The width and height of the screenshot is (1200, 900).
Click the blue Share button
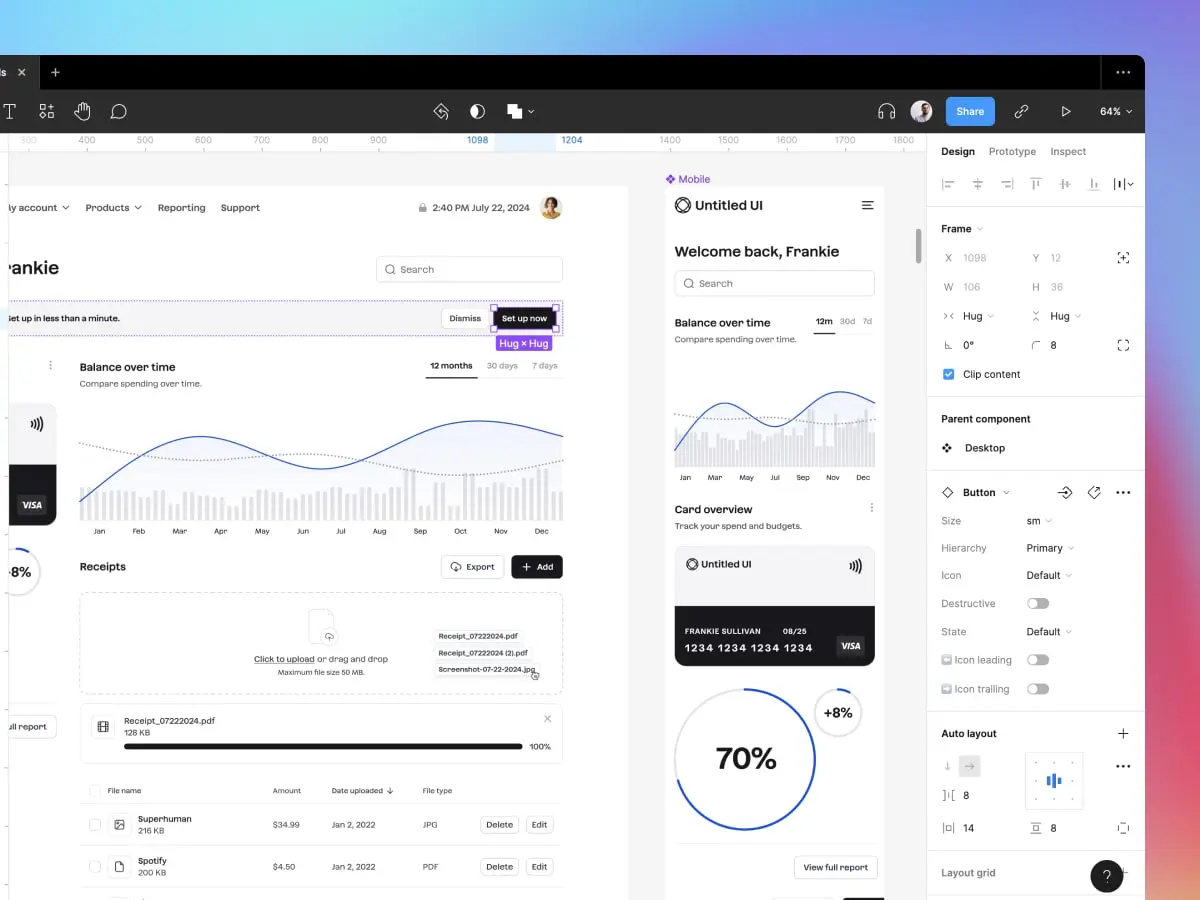pyautogui.click(x=969, y=111)
